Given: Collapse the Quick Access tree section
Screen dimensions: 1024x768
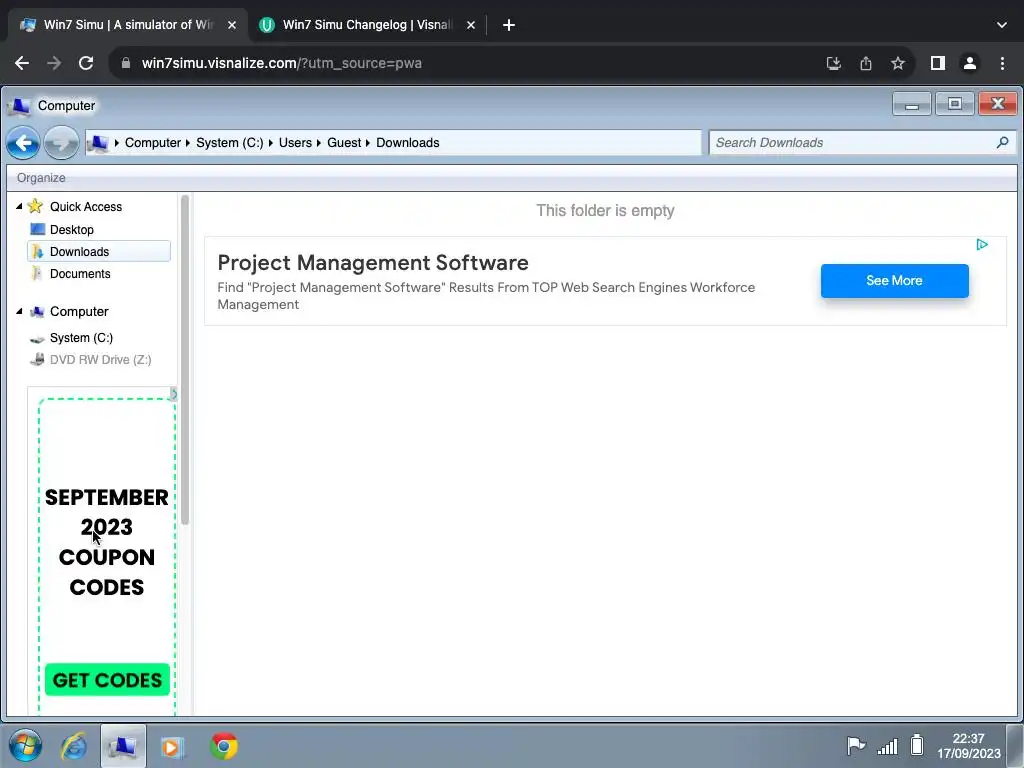Looking at the screenshot, I should (19, 206).
